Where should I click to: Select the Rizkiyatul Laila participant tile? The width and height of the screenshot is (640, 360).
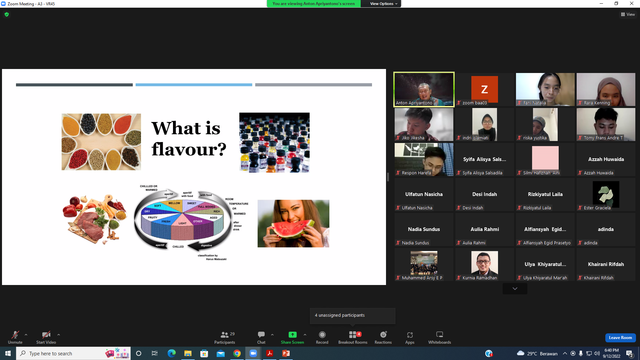coord(545,195)
